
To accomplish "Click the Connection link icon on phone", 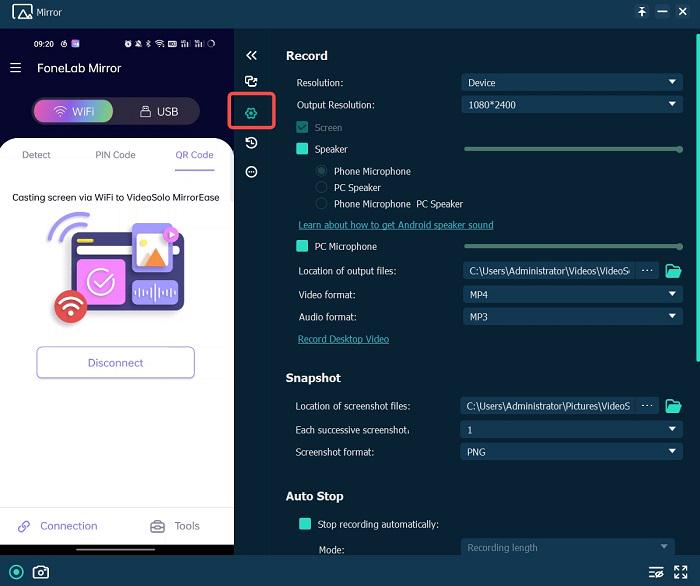I will coord(24,526).
